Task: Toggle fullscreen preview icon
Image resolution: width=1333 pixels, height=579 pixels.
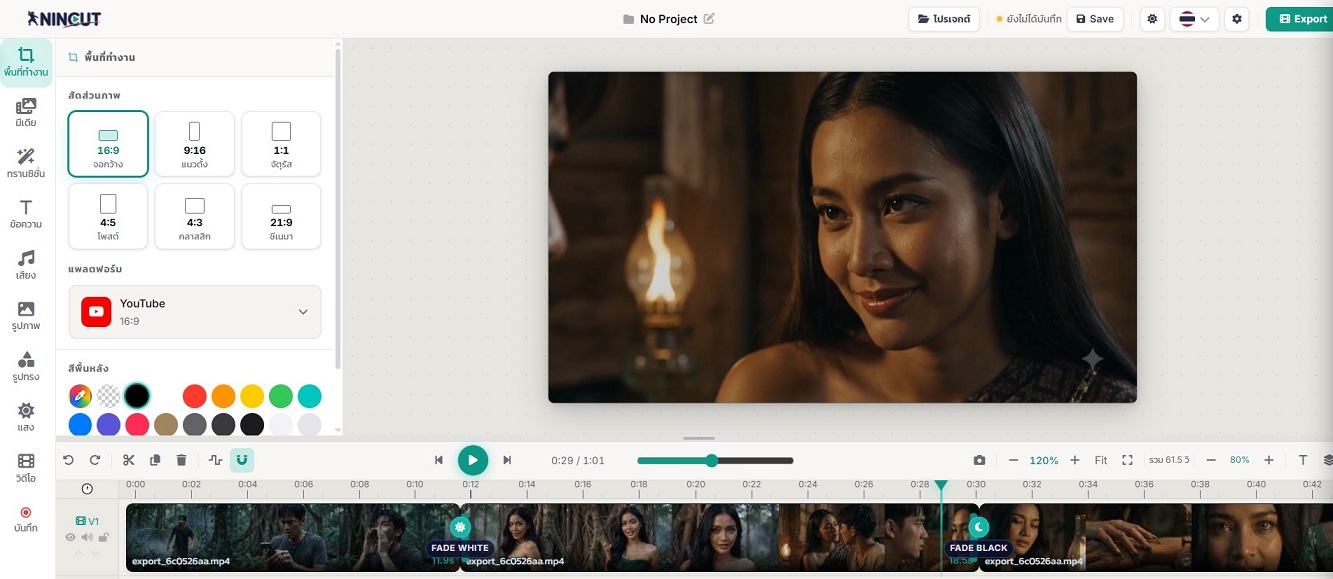Action: 1127,460
